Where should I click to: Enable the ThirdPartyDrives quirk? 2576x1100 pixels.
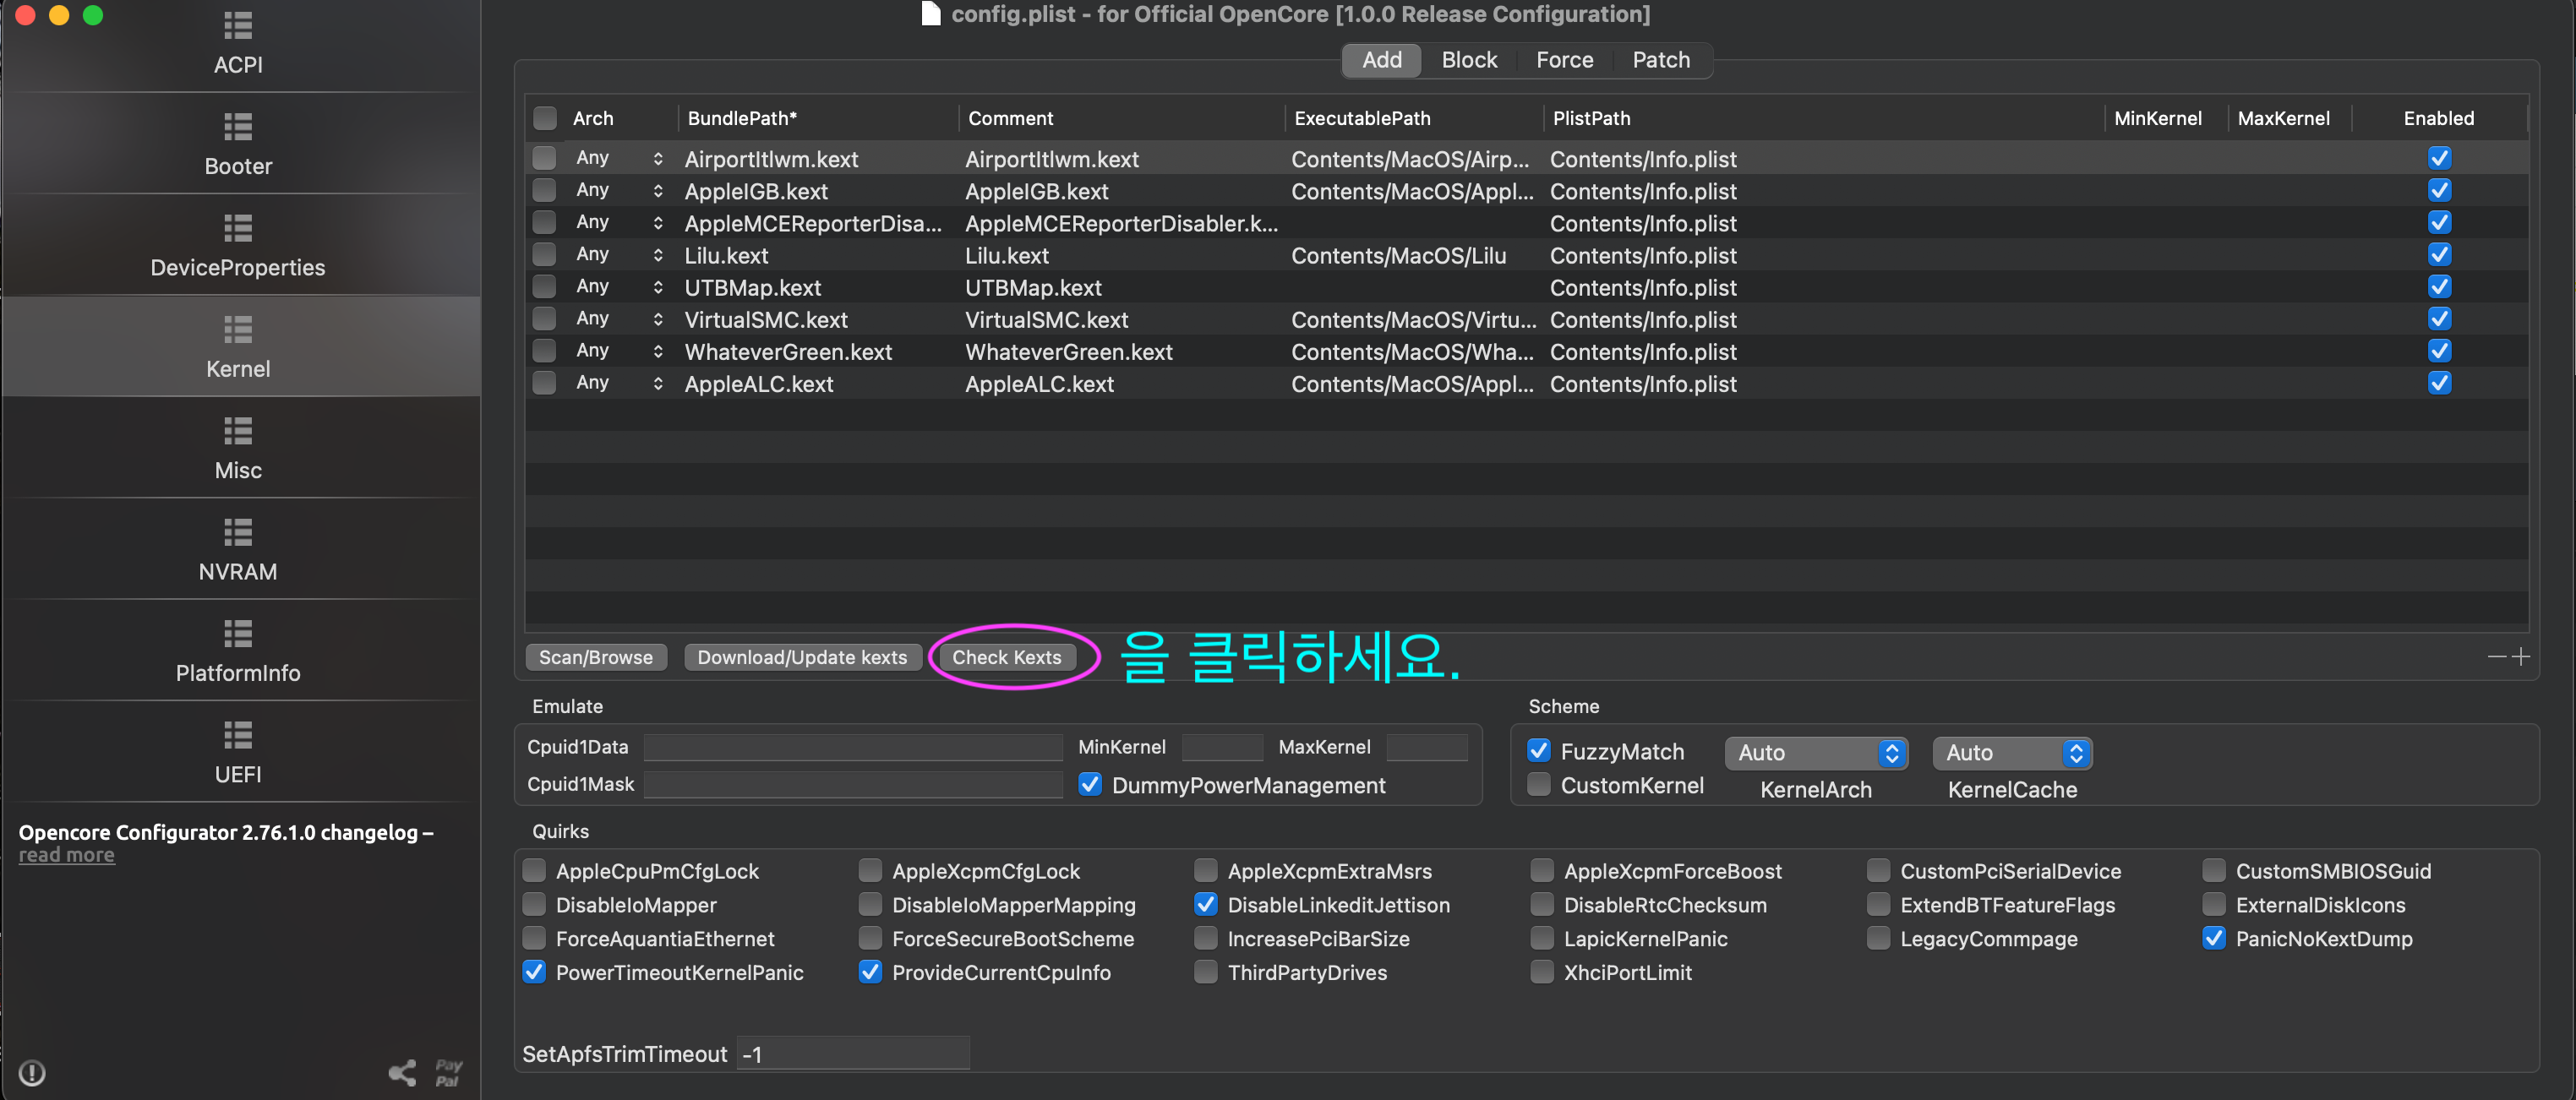(x=1206, y=971)
